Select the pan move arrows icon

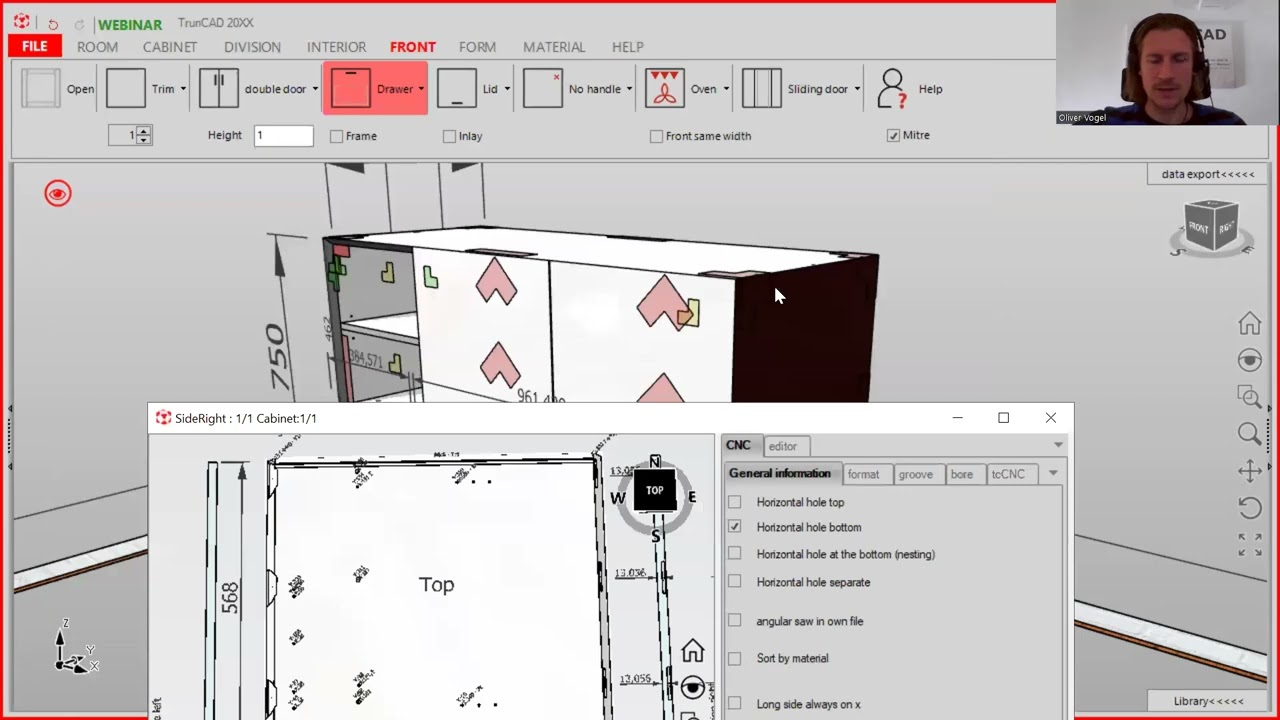tap(1250, 471)
